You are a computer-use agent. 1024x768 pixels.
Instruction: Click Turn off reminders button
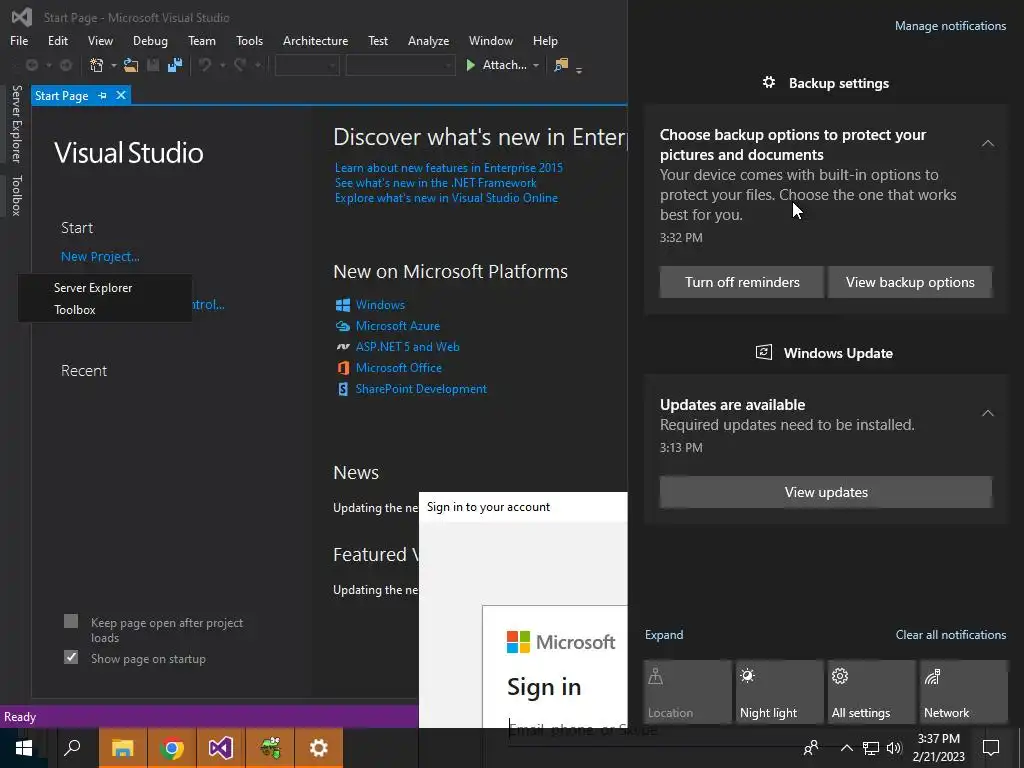click(742, 282)
